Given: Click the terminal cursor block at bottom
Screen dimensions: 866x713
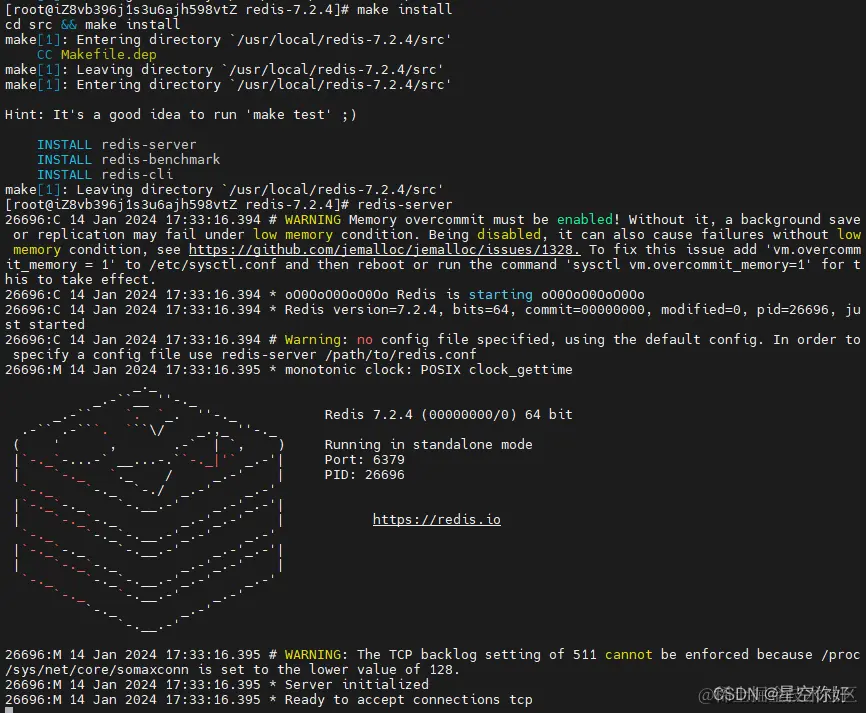Looking at the screenshot, I should [9, 710].
